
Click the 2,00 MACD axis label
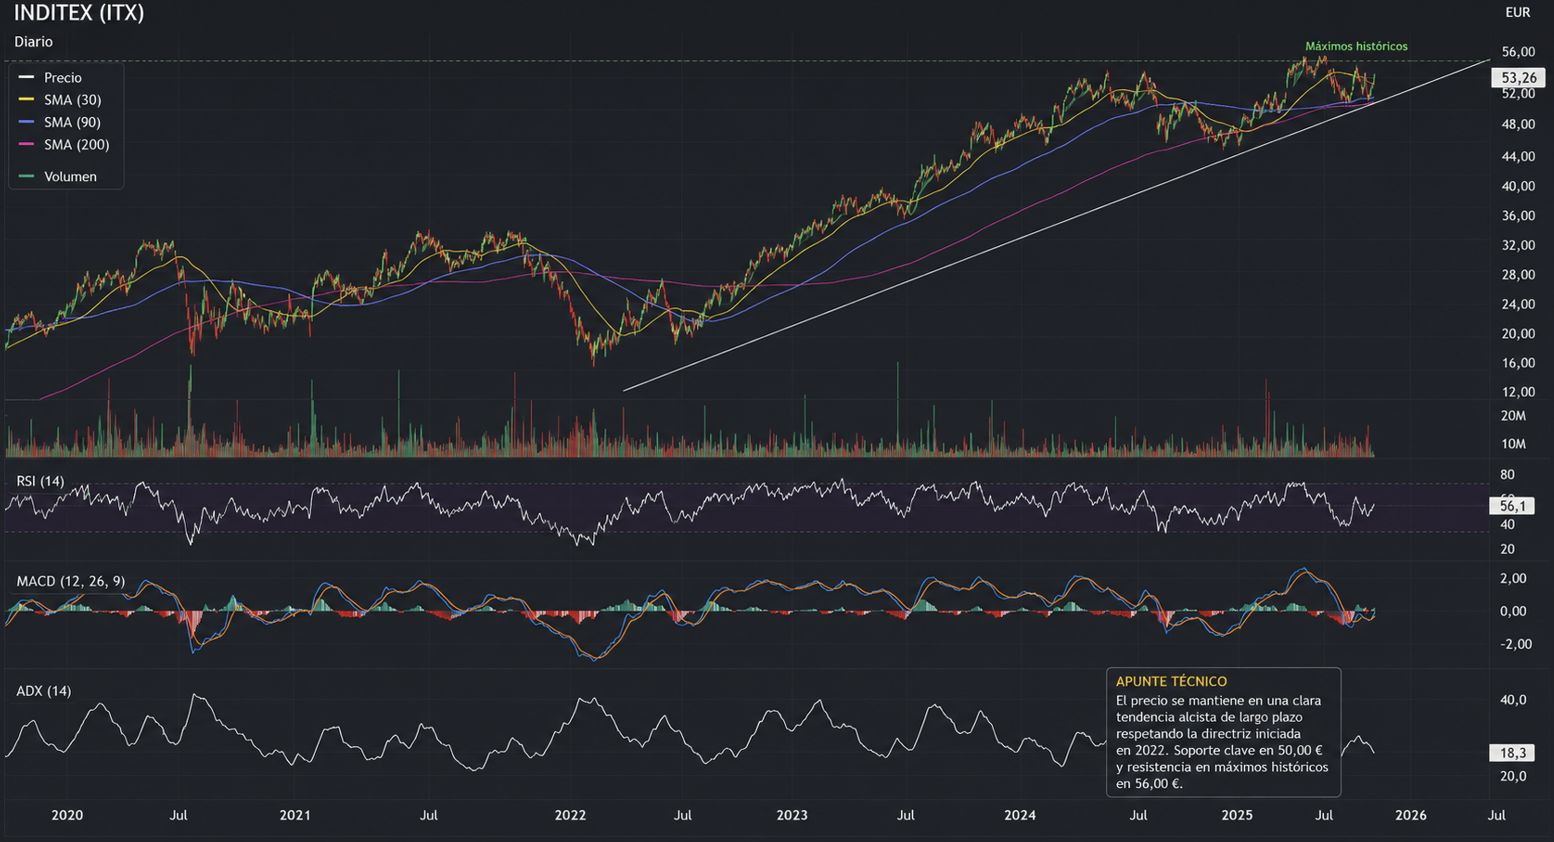(1514, 579)
